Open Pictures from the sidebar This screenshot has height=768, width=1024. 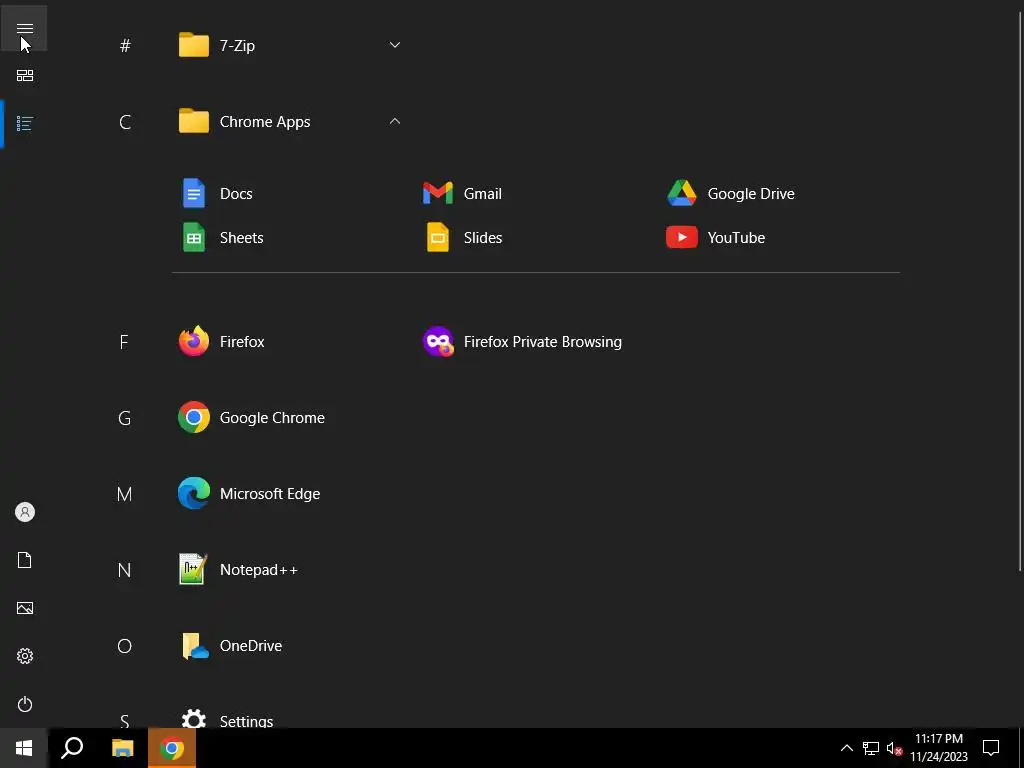(x=24, y=608)
